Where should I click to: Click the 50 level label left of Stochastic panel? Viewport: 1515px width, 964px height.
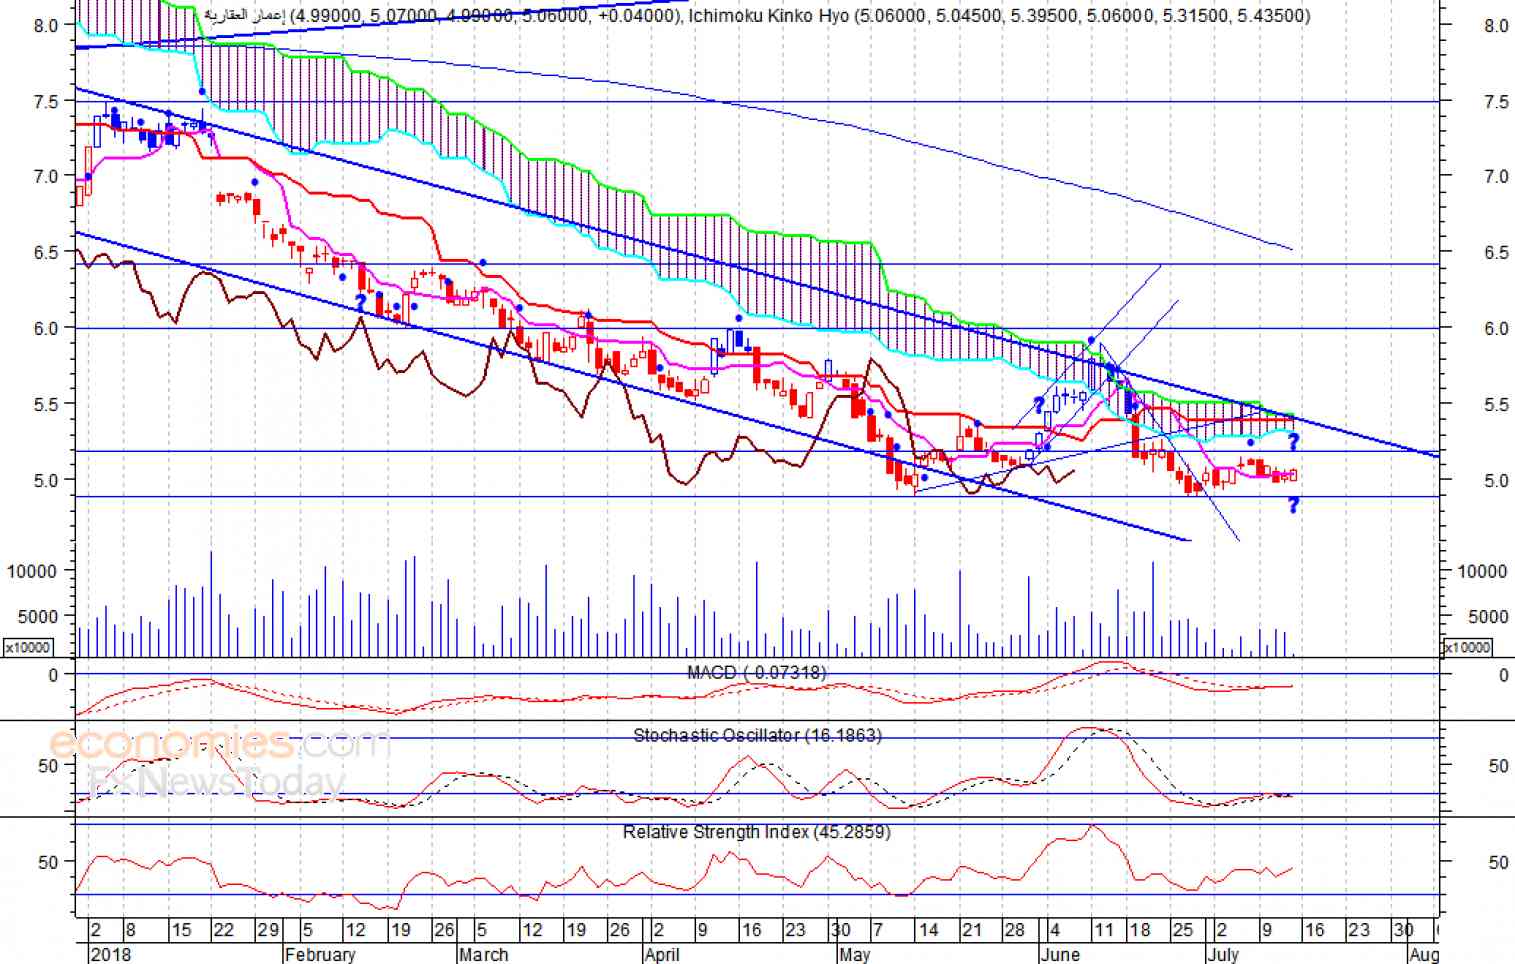[48, 766]
